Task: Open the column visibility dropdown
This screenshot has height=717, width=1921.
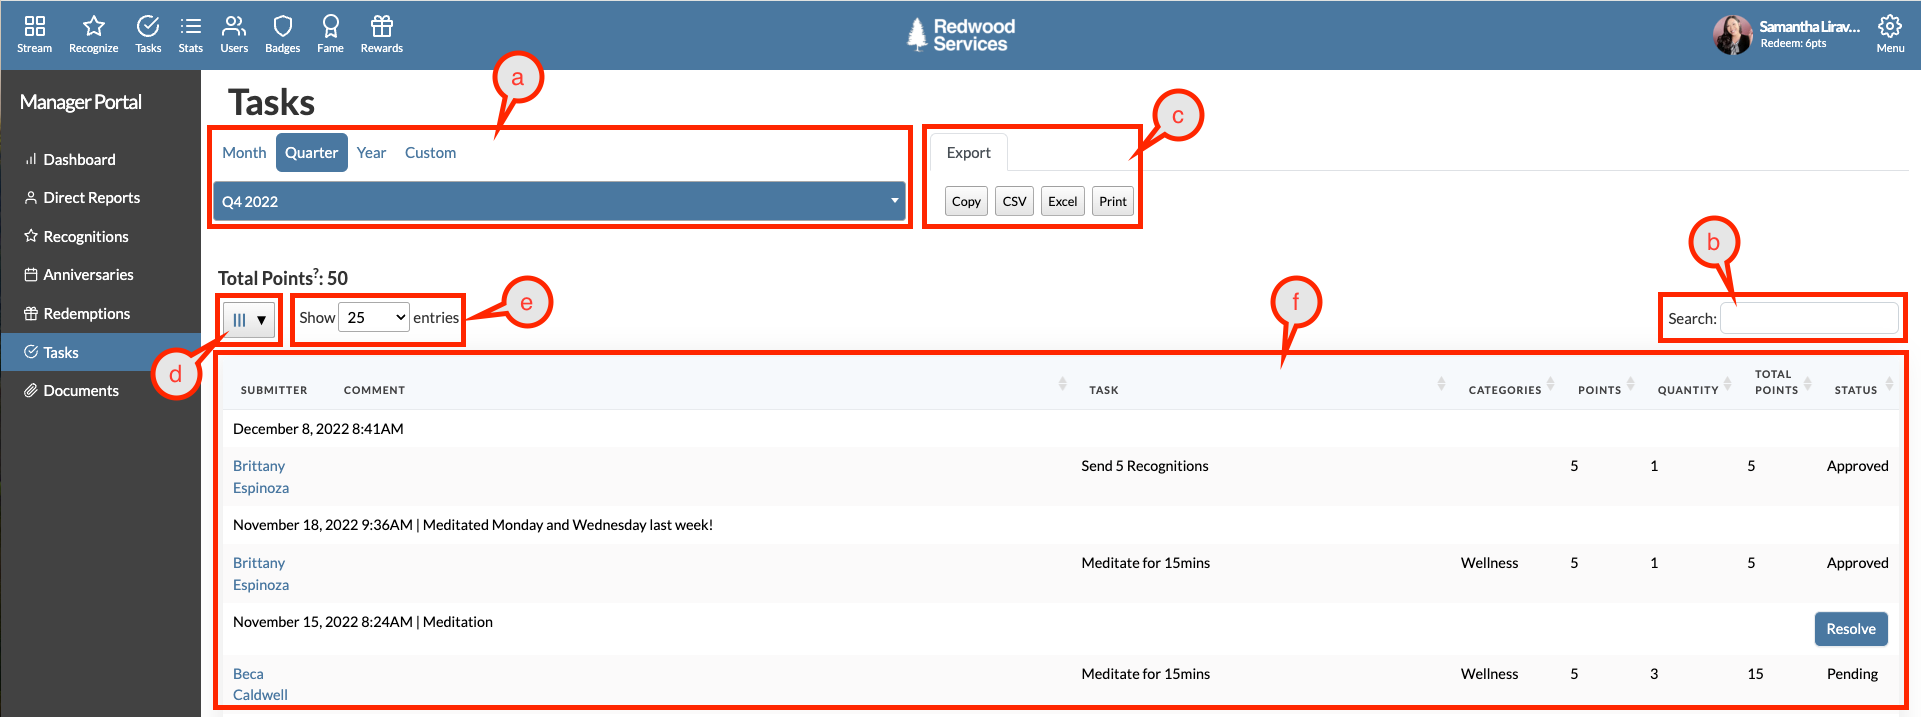Action: click(249, 320)
